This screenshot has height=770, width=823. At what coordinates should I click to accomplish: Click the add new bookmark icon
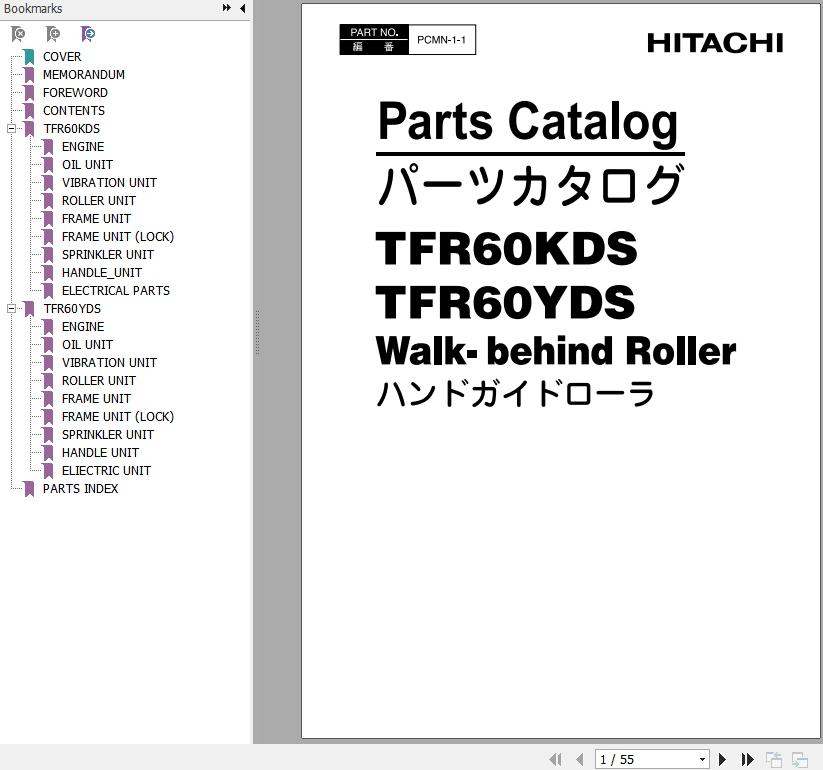click(x=53, y=34)
